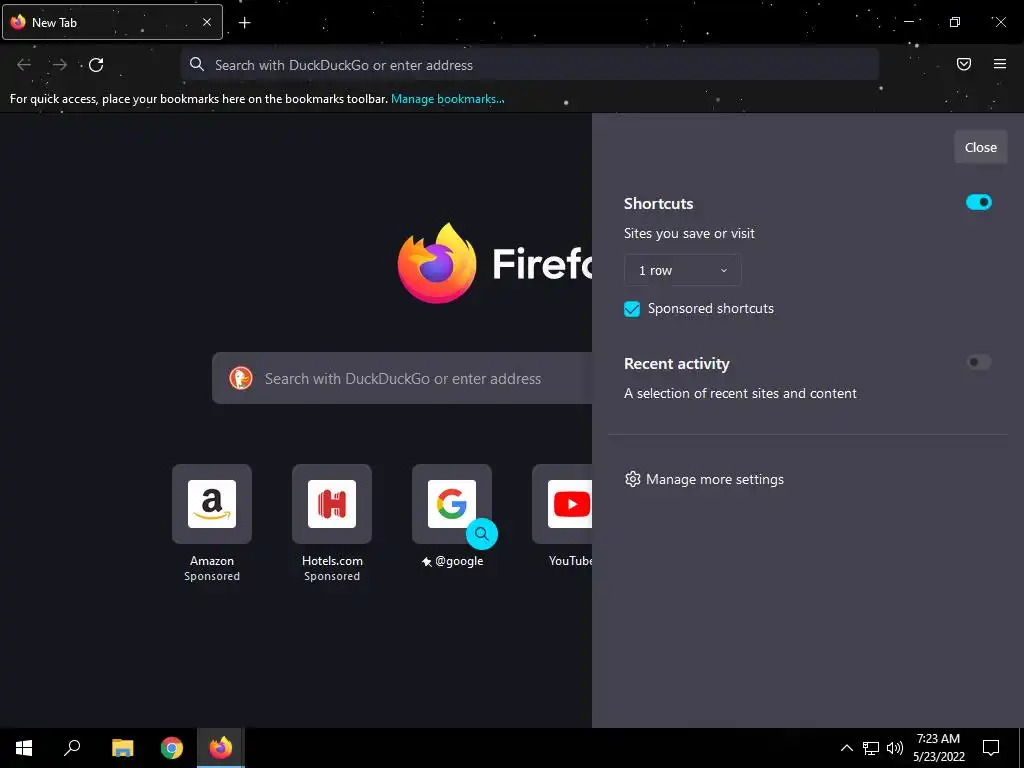Click the settings gear icon

(x=632, y=479)
